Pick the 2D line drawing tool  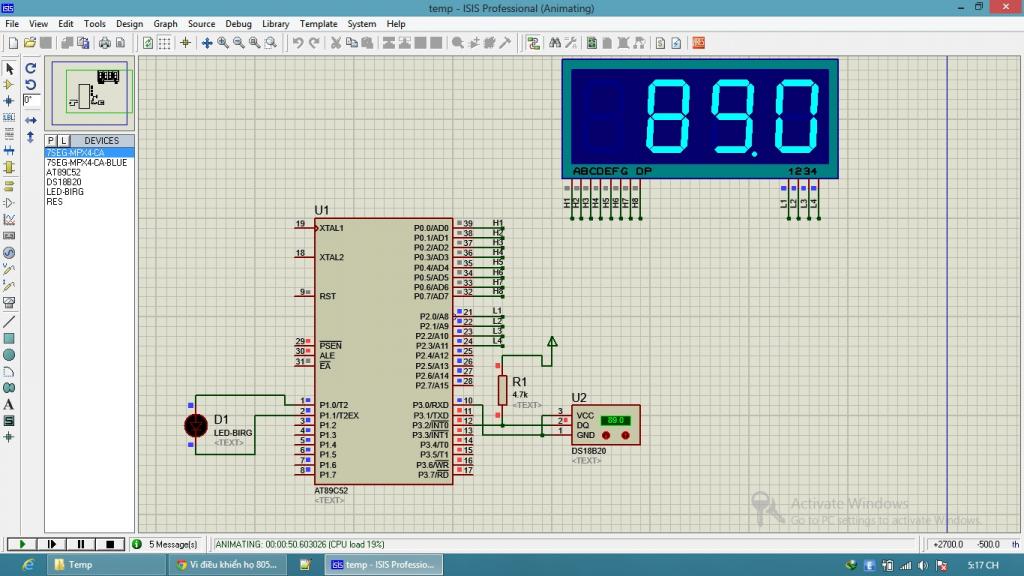click(9, 321)
